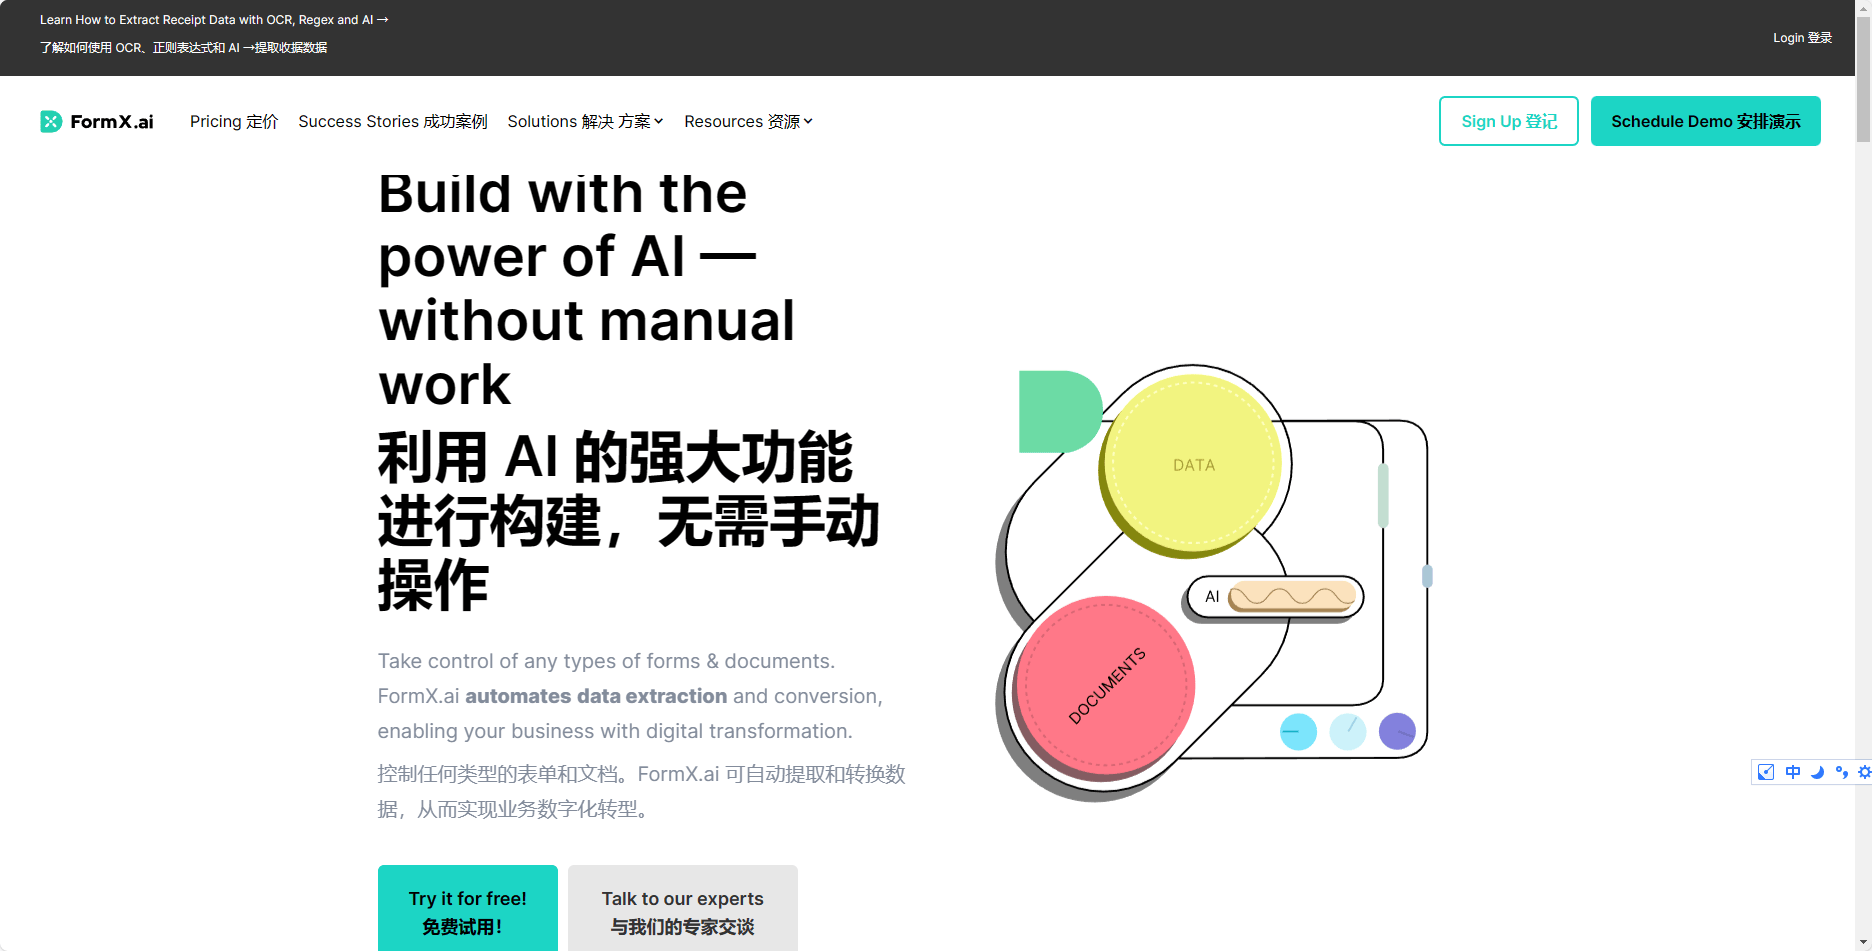Click the yellow DATA circle graphic
The height and width of the screenshot is (951, 1872).
point(1192,465)
